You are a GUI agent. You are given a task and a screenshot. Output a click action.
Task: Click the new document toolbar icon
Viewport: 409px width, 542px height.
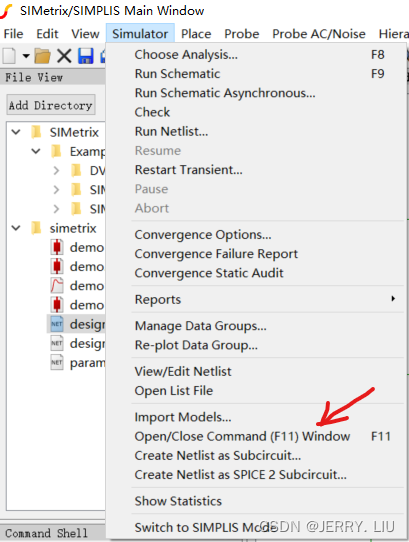click(x=9, y=56)
